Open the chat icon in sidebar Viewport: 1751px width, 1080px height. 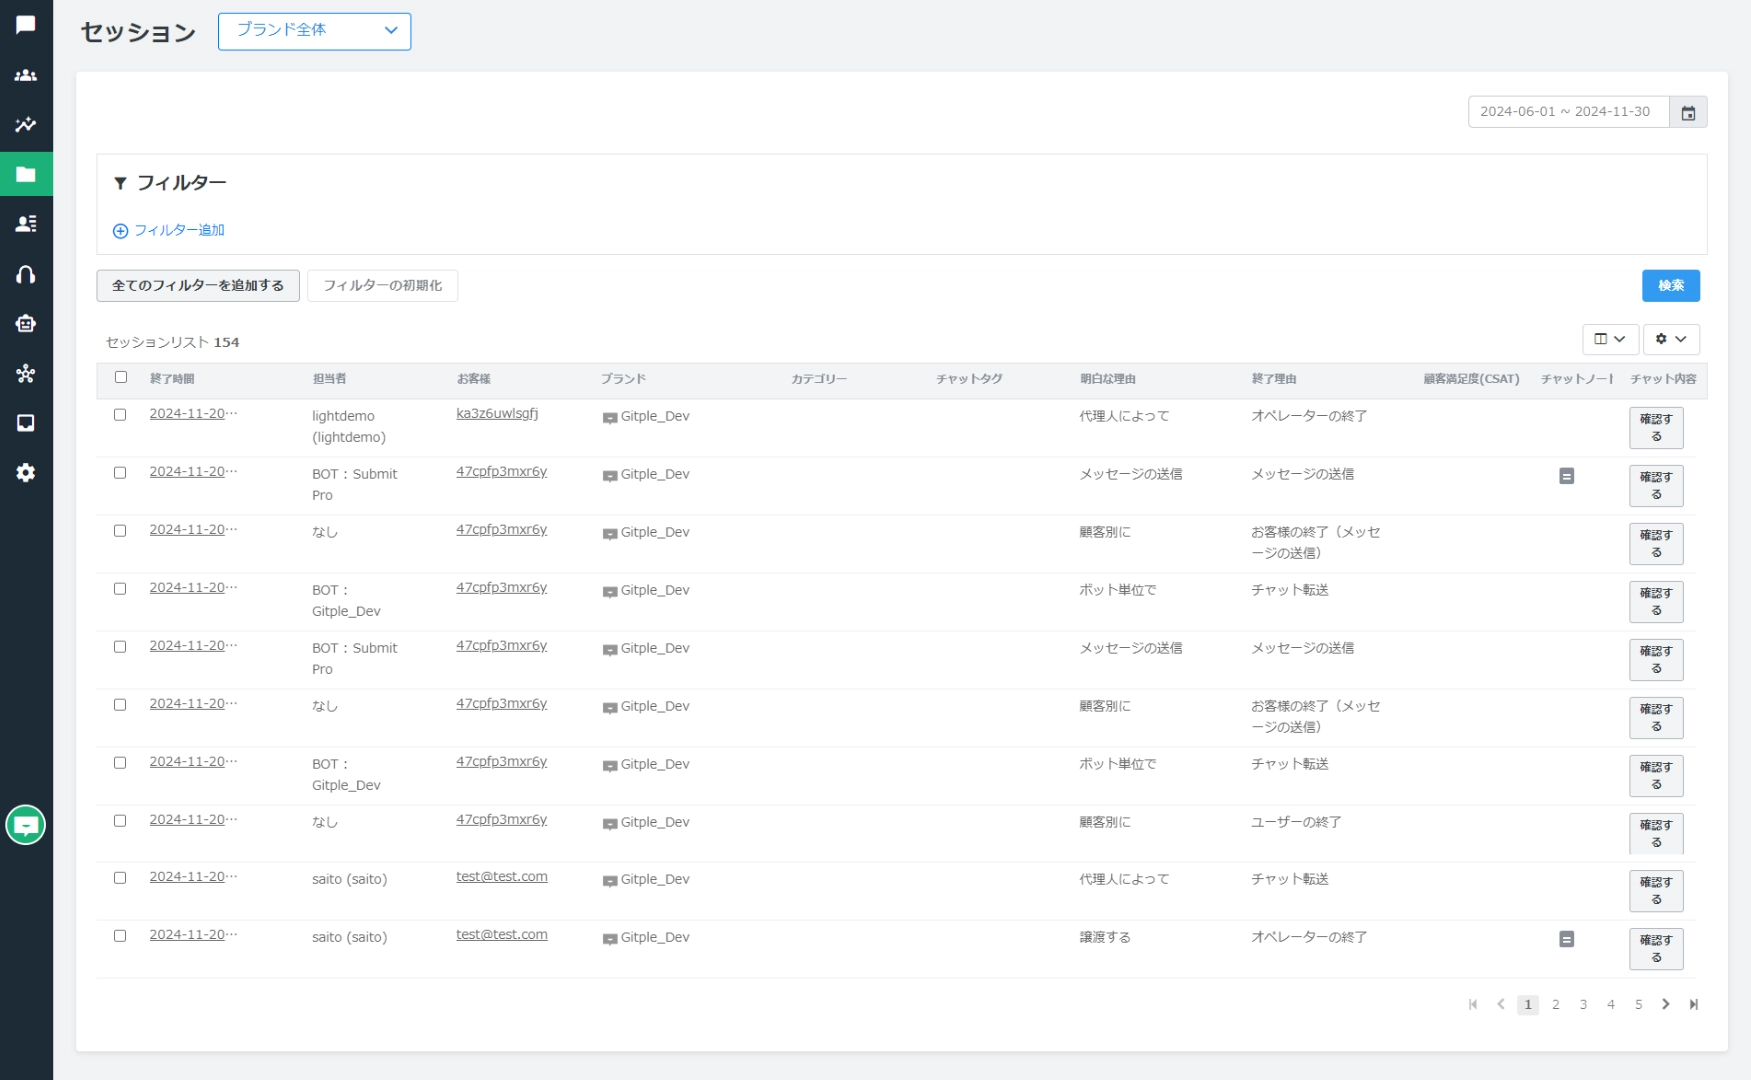(26, 25)
